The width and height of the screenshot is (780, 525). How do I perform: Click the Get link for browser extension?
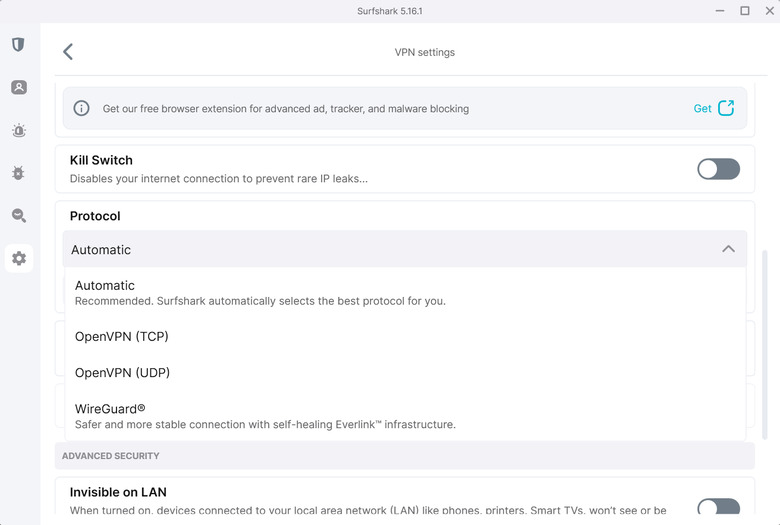tap(702, 108)
